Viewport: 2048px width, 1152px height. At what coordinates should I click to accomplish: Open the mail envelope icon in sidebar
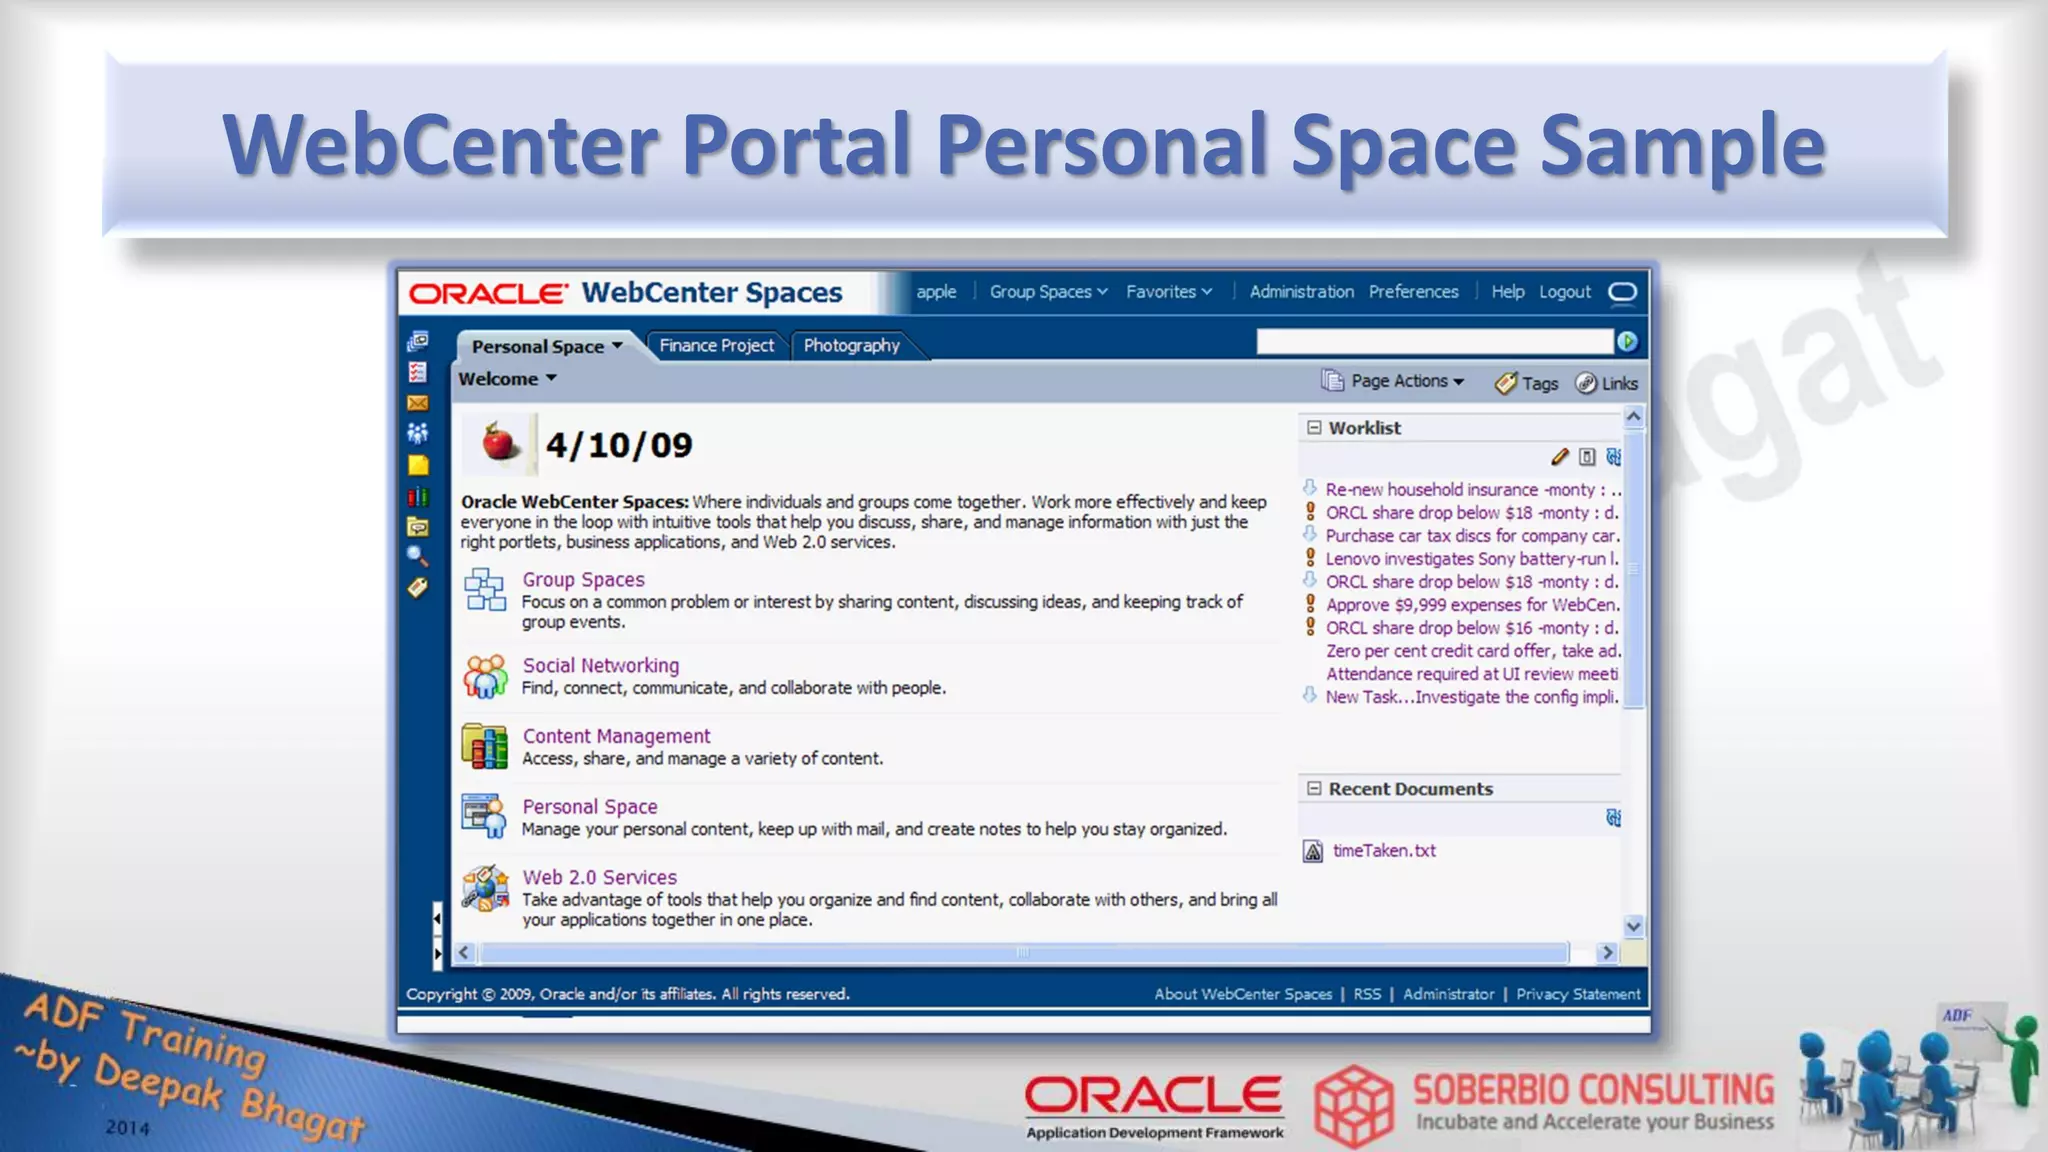(x=418, y=403)
